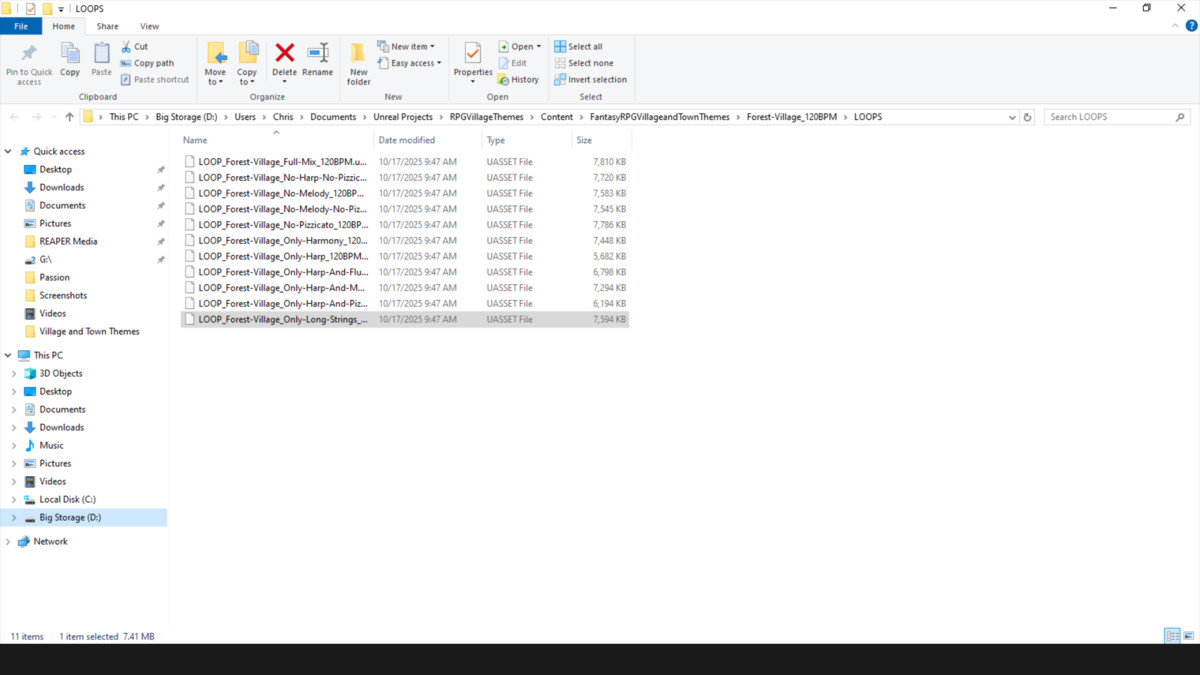Switch to the View ribbon tab
This screenshot has width=1200, height=675.
(149, 26)
